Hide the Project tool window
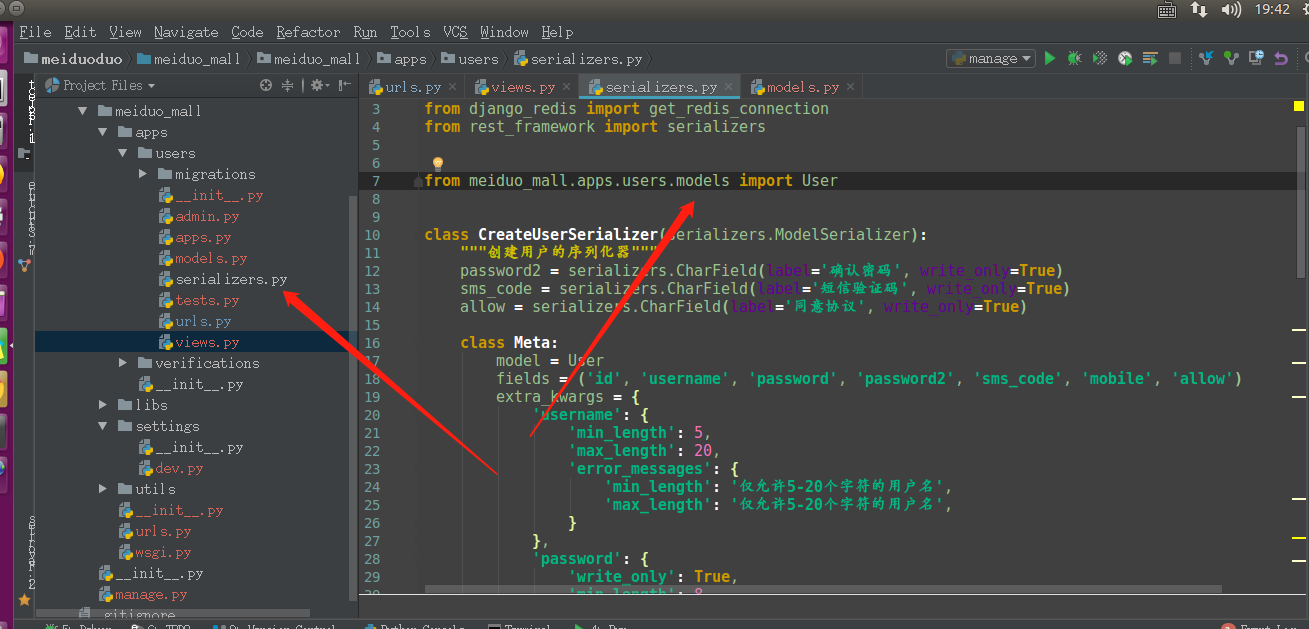The width and height of the screenshot is (1309, 629). [x=344, y=85]
